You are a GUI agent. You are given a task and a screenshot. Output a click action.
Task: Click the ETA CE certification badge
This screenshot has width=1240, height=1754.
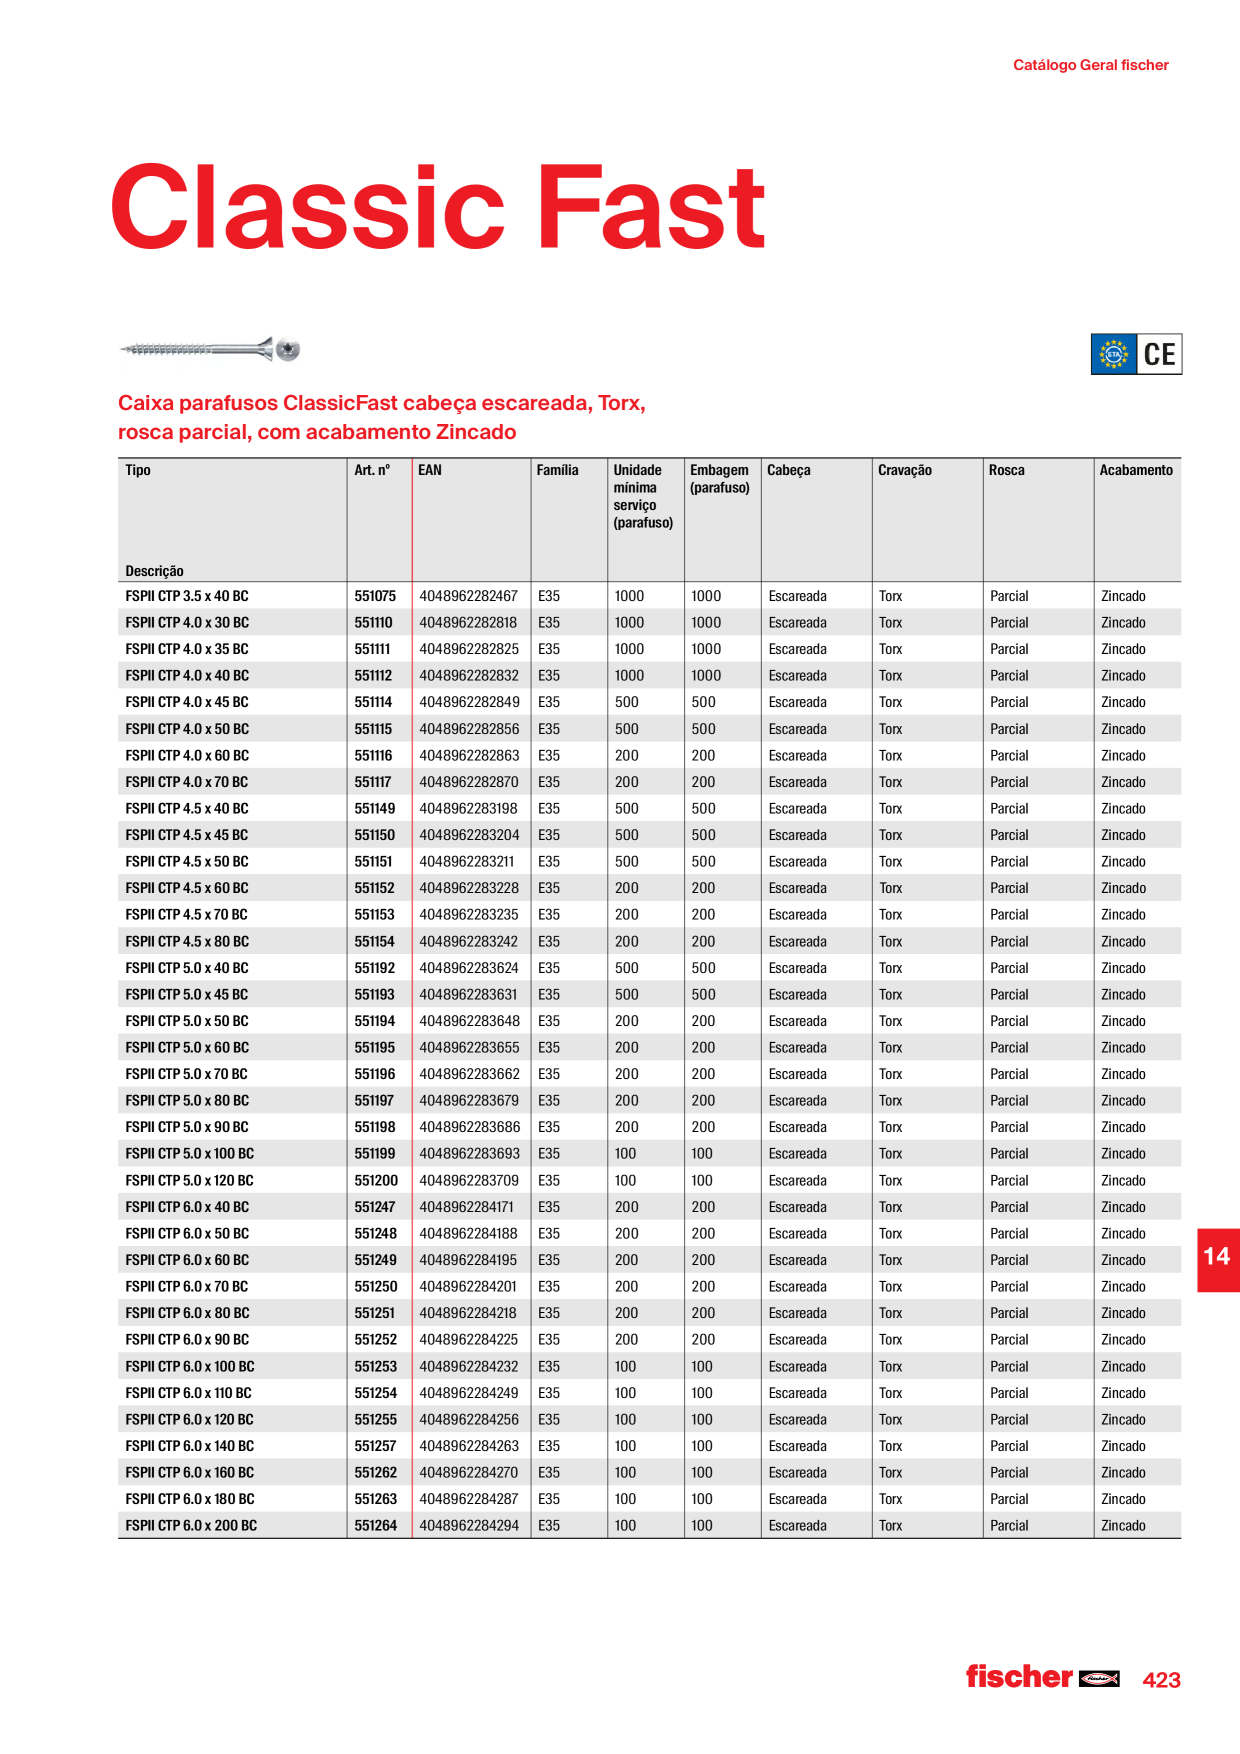pyautogui.click(x=1136, y=354)
